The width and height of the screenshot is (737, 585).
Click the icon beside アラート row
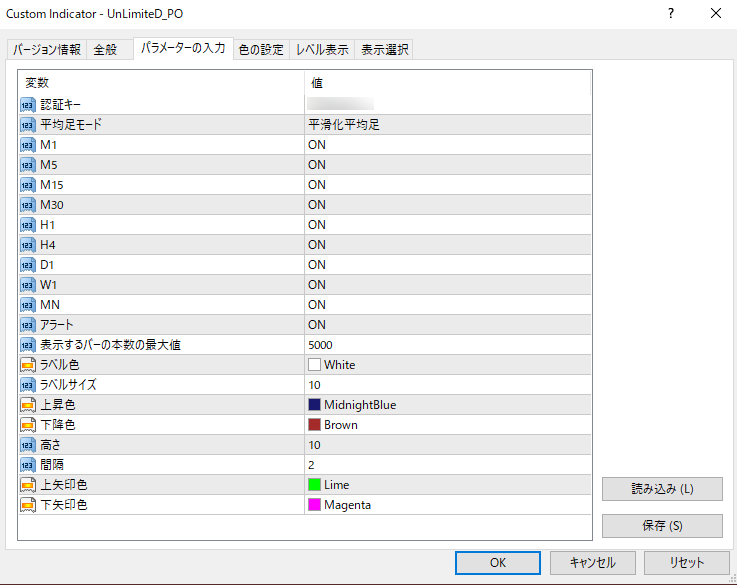pos(28,325)
